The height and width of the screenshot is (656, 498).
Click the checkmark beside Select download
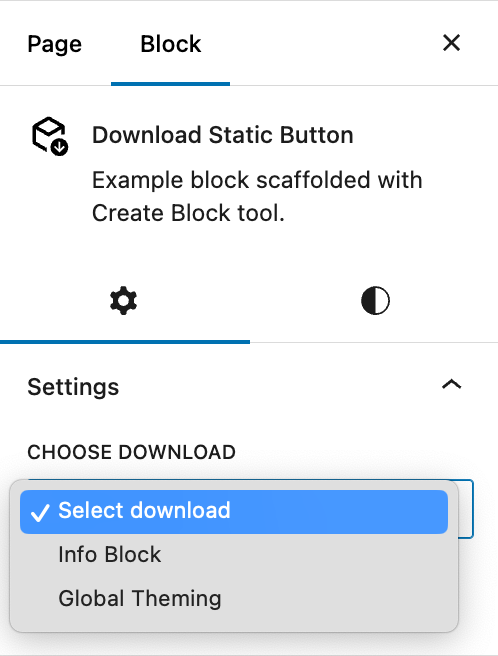pyautogui.click(x=40, y=512)
